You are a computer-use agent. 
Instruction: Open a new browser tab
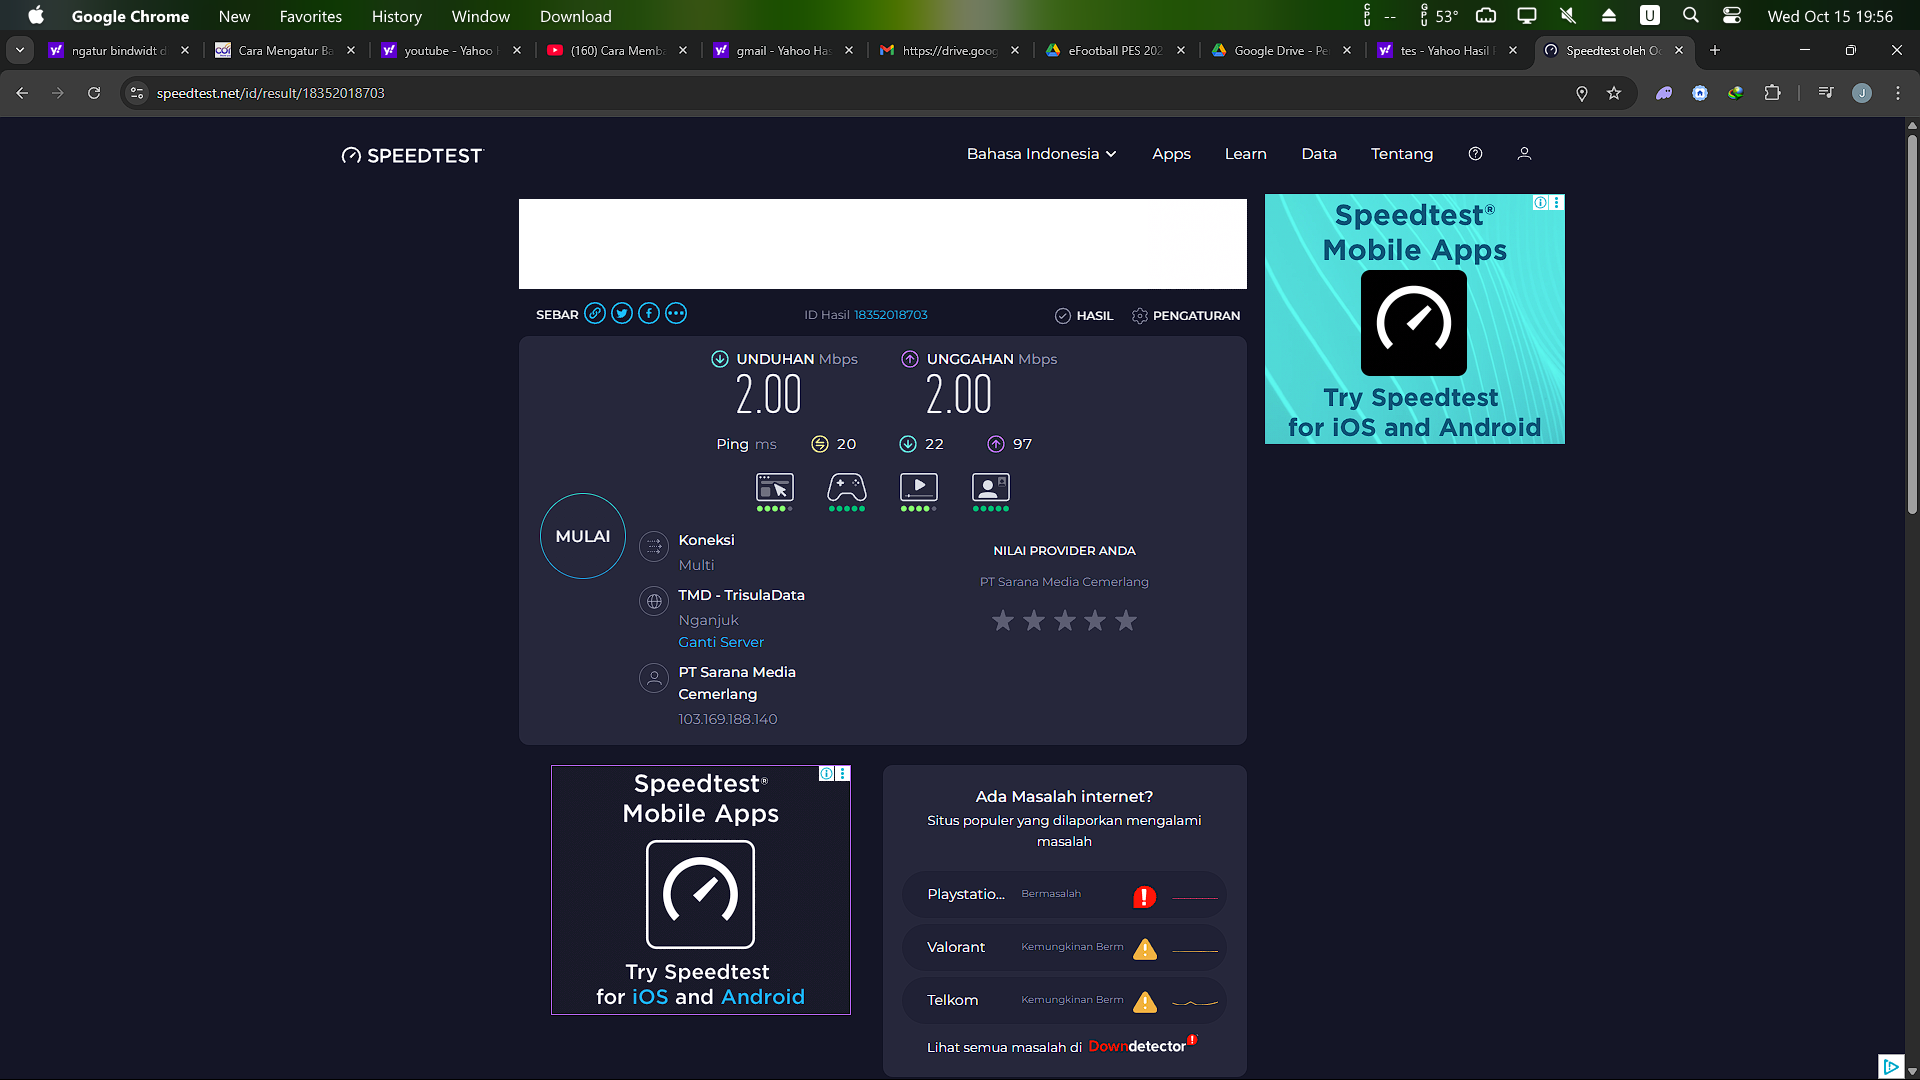click(1715, 50)
